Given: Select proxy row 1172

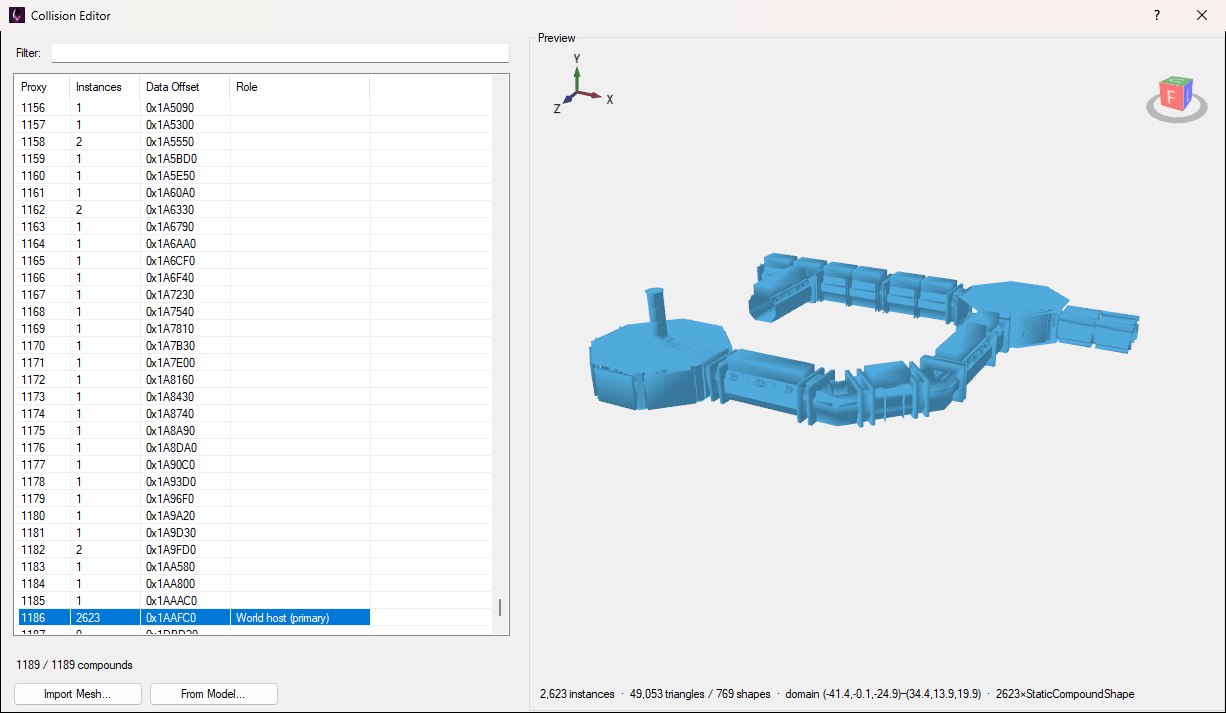Looking at the screenshot, I should click(194, 380).
